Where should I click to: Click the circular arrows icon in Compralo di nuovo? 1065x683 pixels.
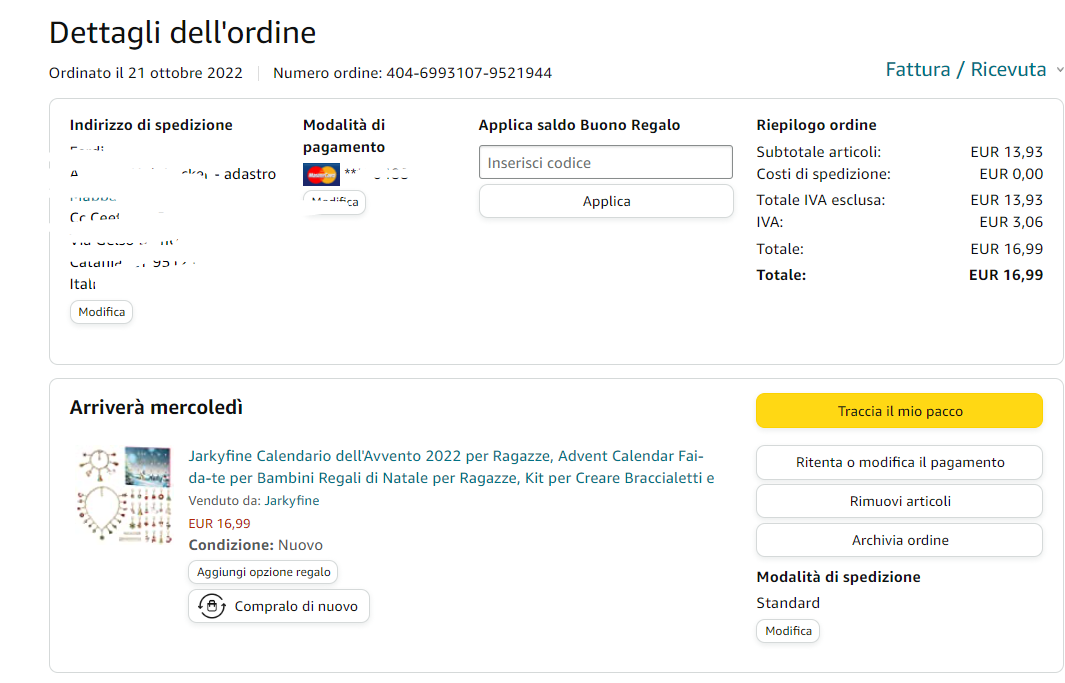click(x=211, y=606)
